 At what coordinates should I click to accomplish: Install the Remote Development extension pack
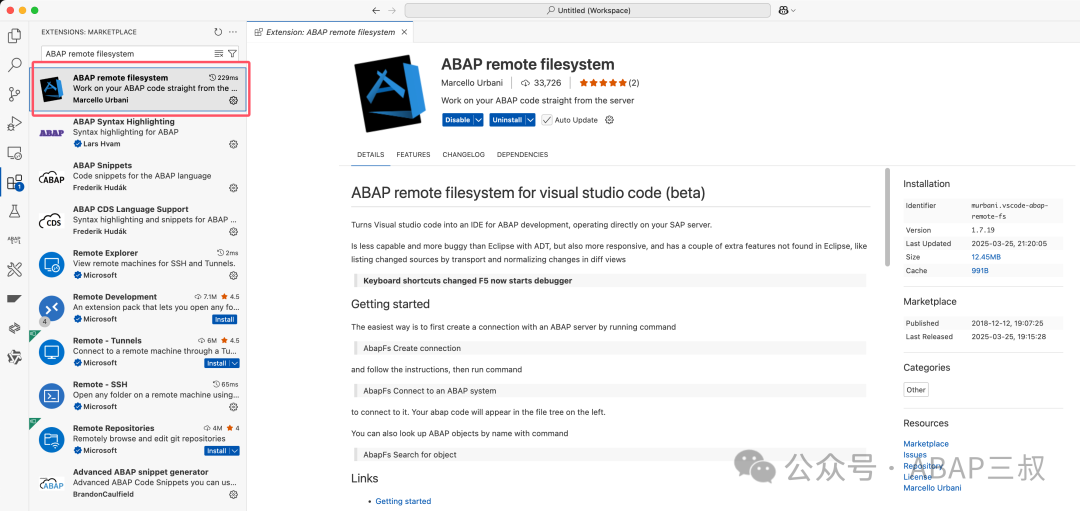[225, 320]
